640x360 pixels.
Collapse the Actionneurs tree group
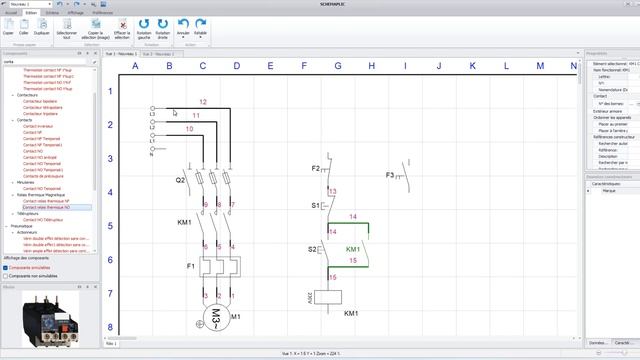click(13, 232)
